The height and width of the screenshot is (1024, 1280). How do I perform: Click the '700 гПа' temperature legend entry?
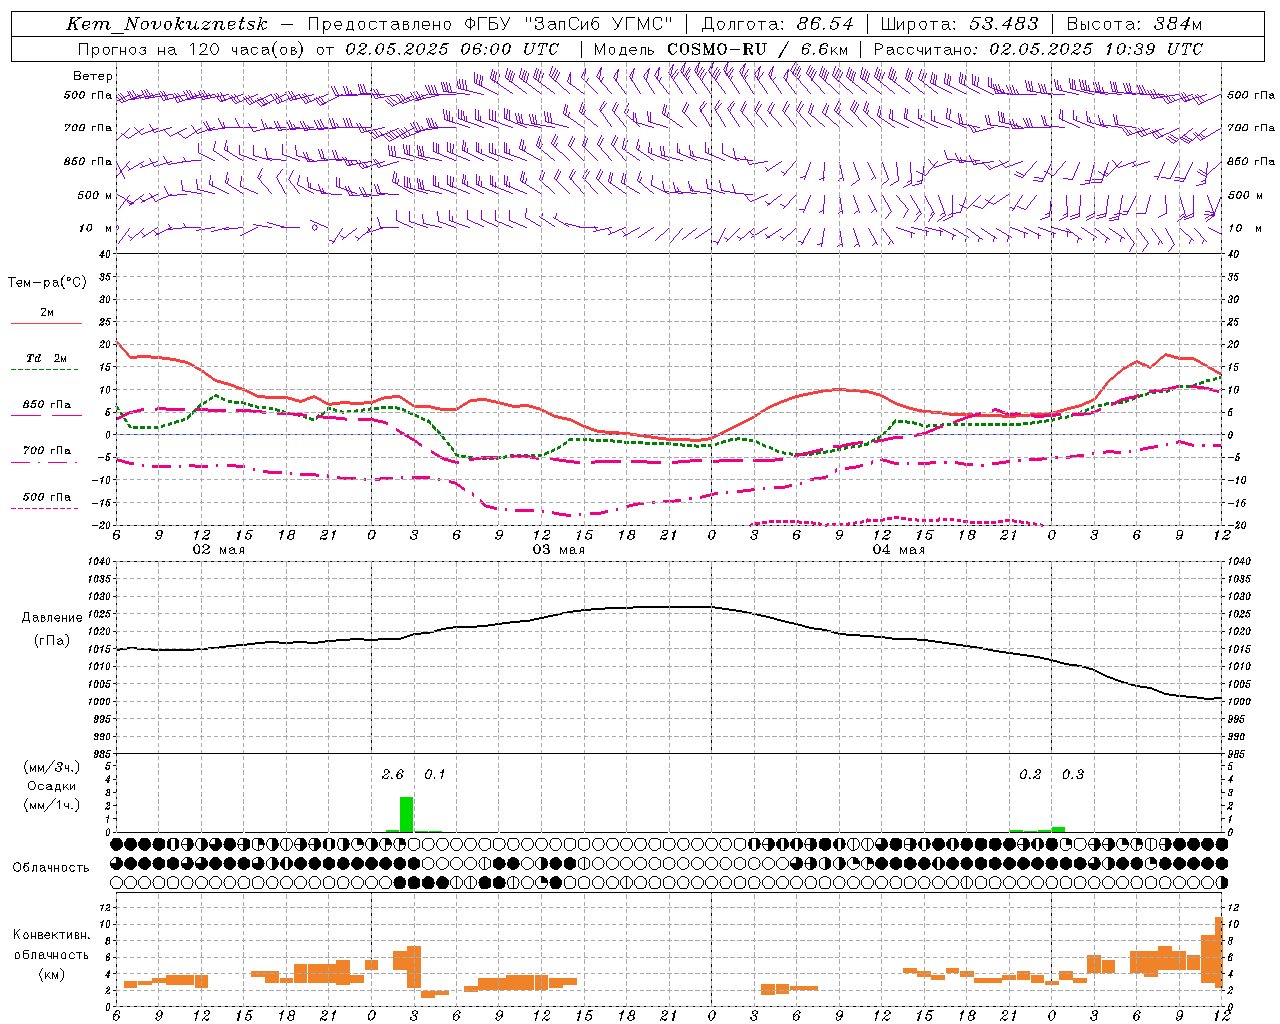[x=46, y=451]
